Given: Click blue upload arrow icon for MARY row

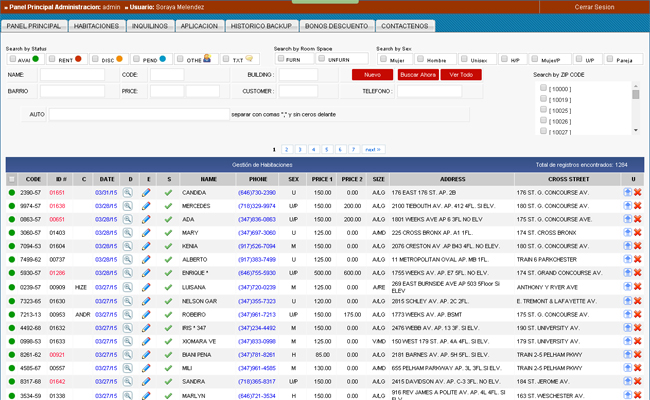Looking at the screenshot, I should (627, 232).
